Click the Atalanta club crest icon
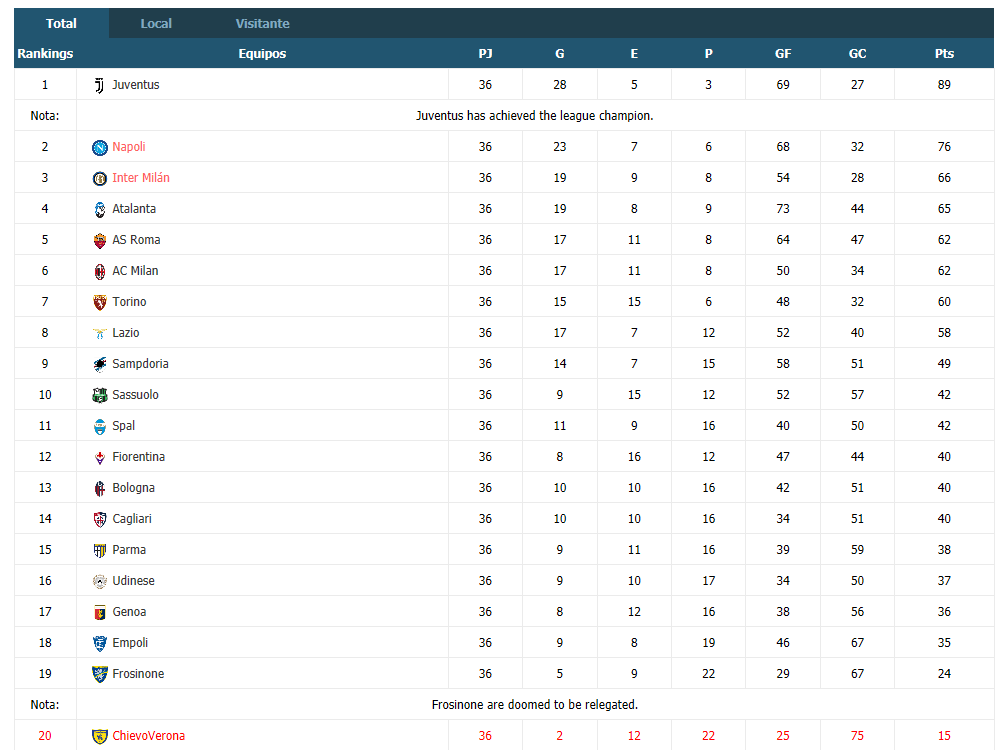The image size is (1007, 750). coord(100,209)
